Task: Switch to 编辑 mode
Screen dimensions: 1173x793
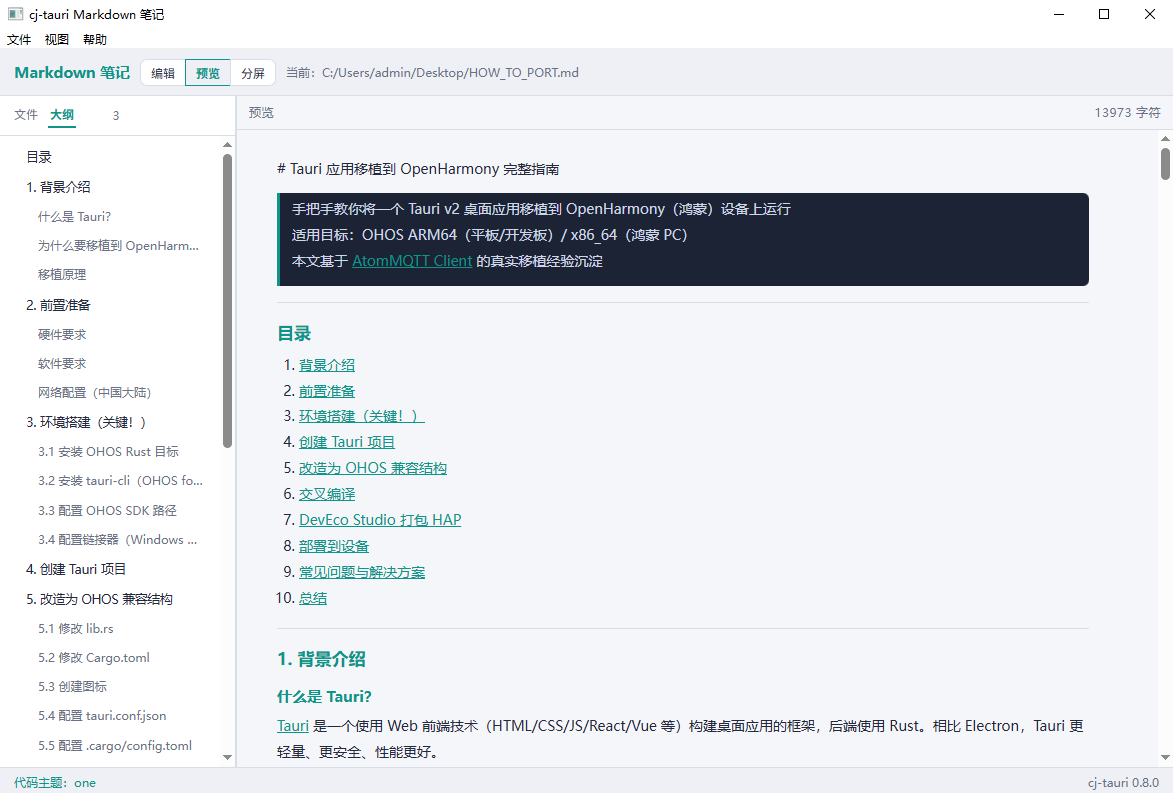Action: [x=163, y=73]
